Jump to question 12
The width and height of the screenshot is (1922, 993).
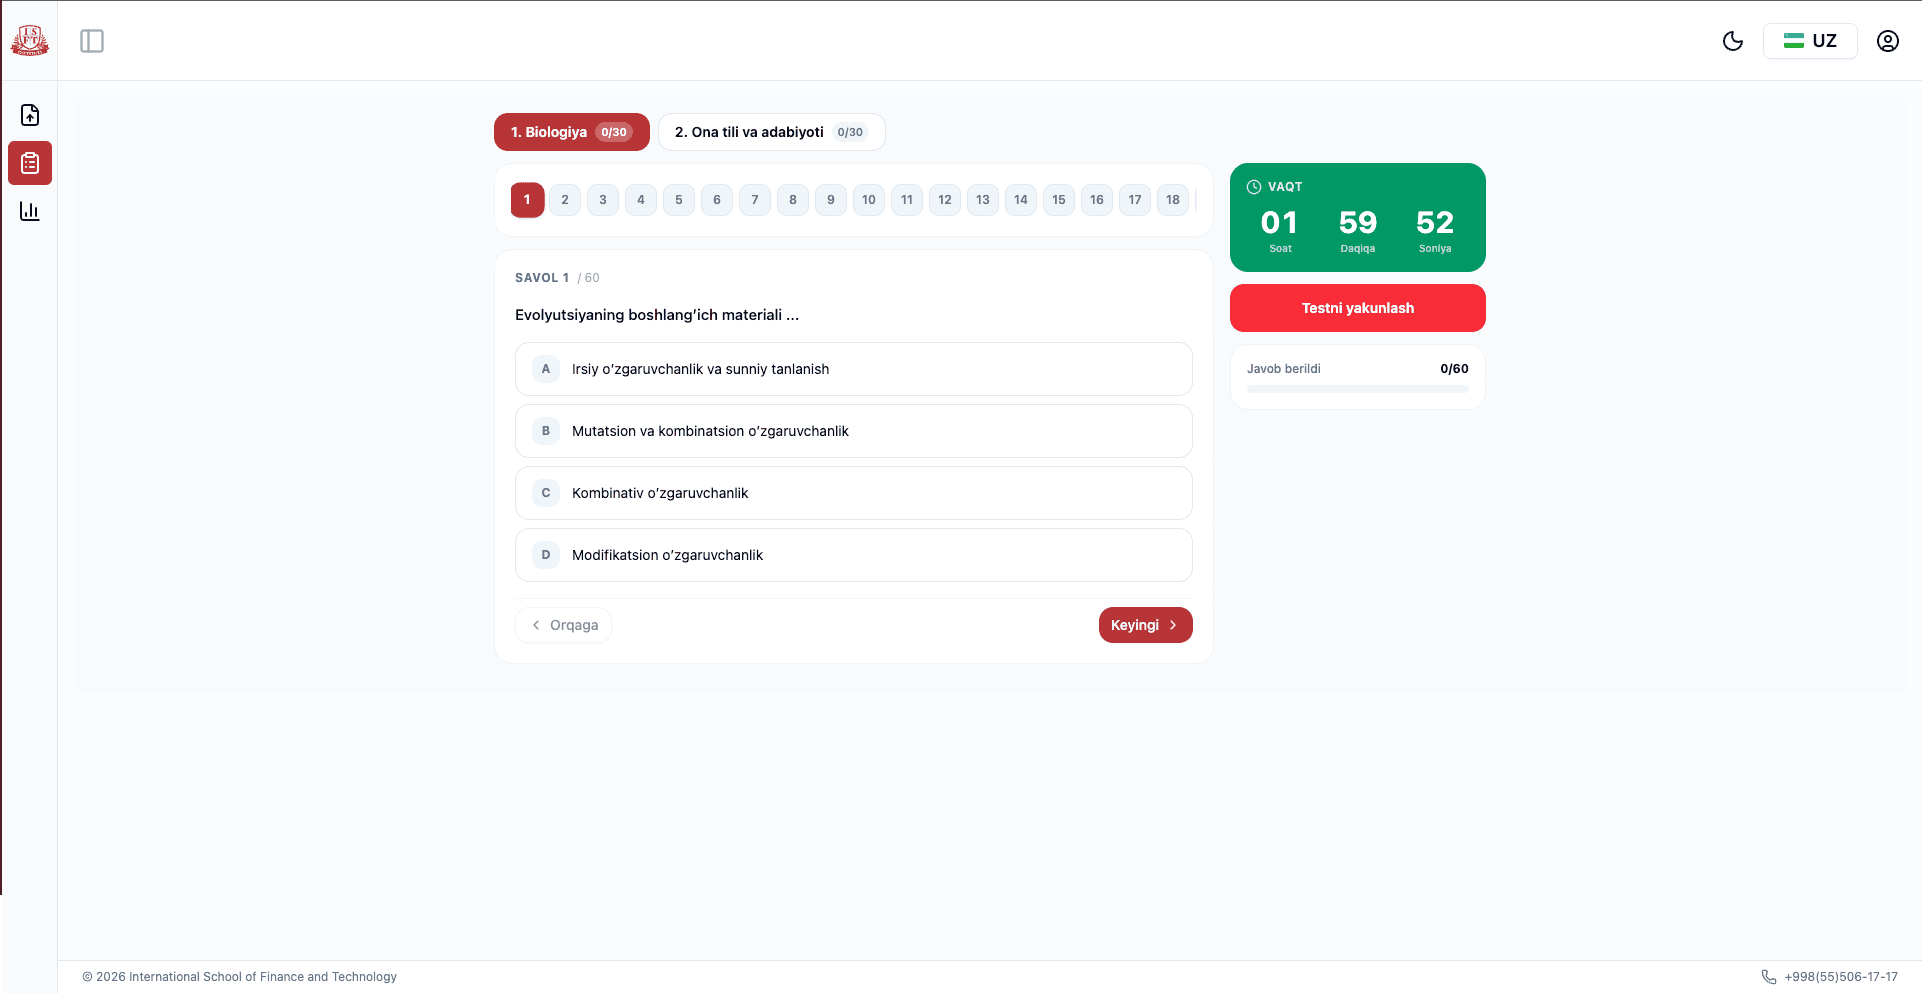point(945,200)
